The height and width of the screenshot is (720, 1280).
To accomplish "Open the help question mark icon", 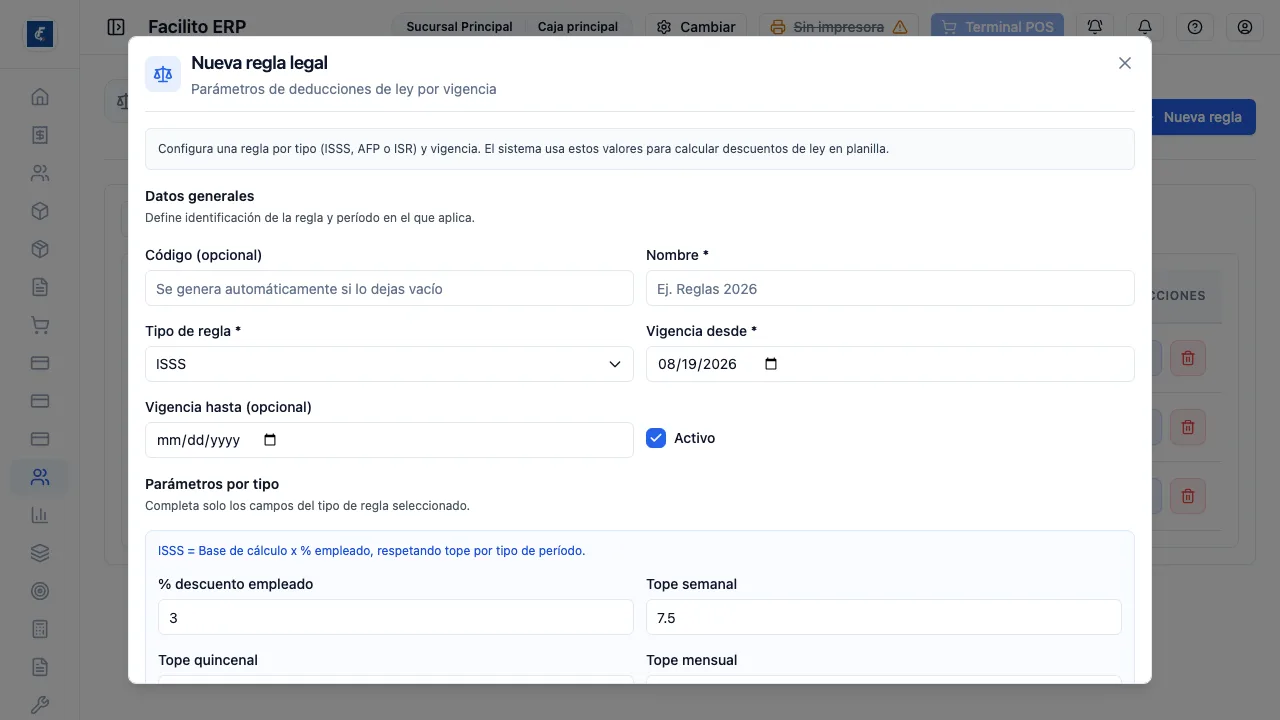I will click(1195, 27).
